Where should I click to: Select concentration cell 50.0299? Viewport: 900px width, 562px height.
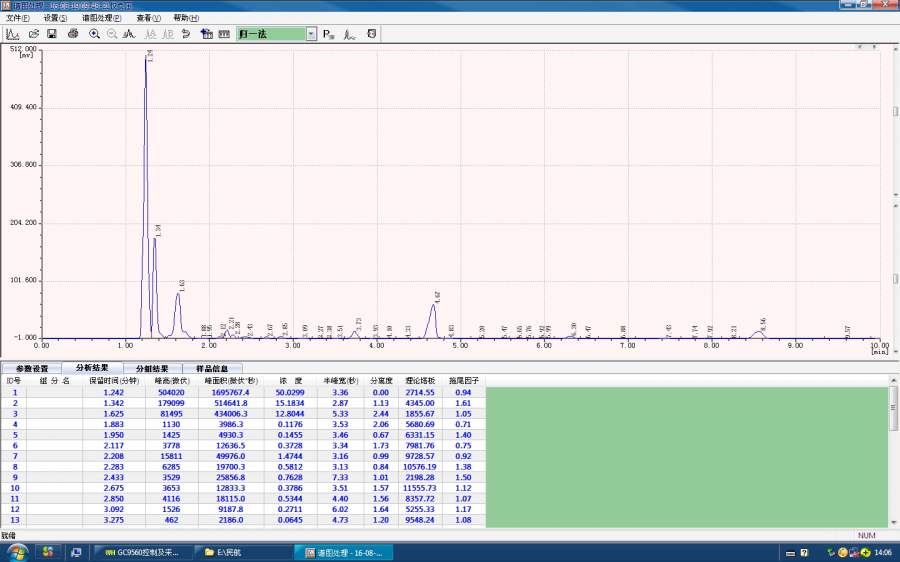click(290, 393)
